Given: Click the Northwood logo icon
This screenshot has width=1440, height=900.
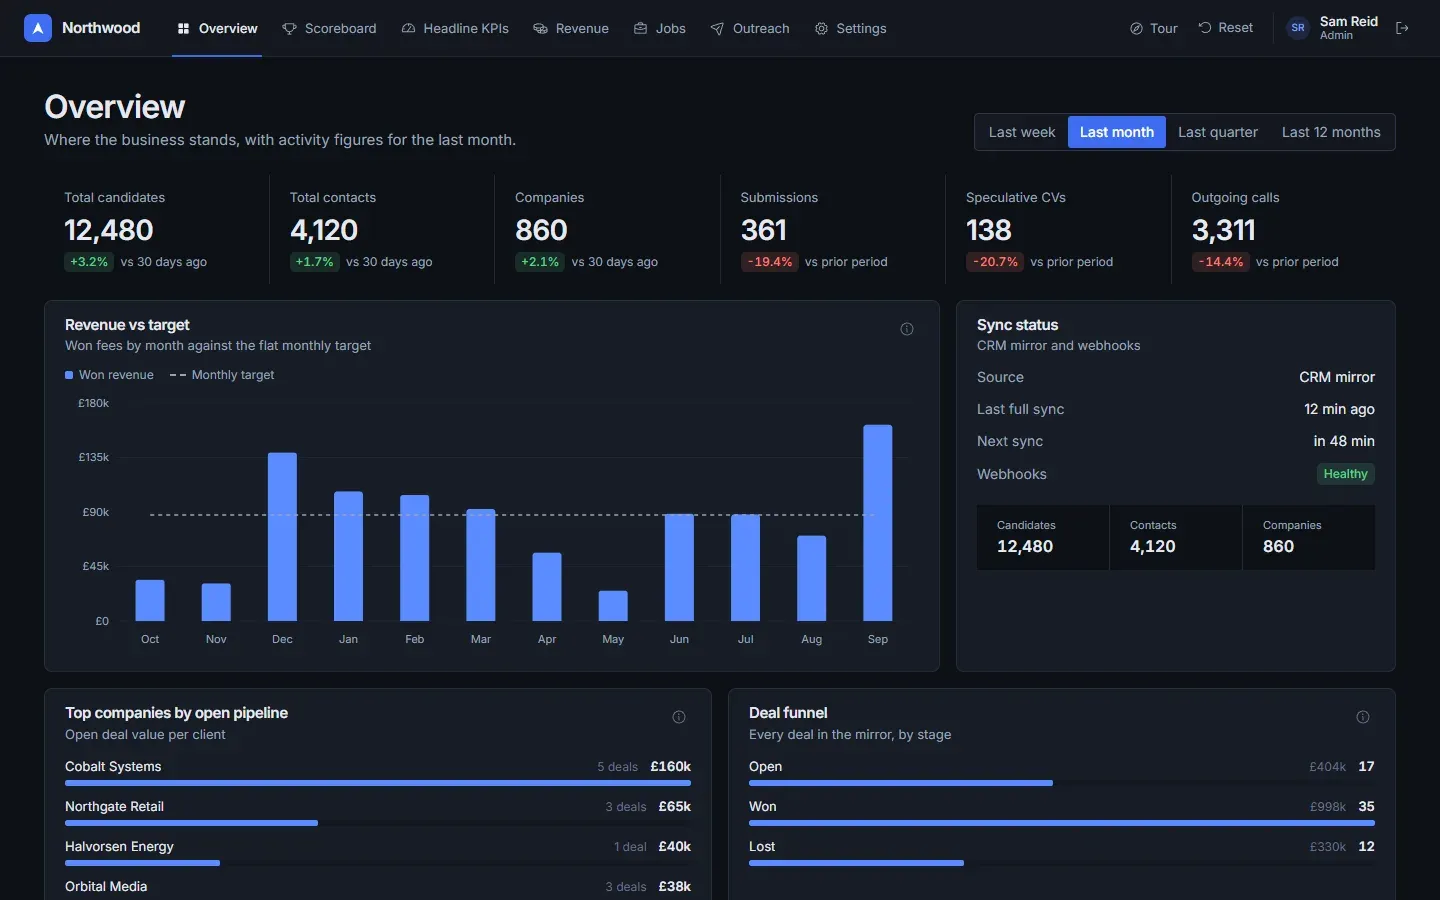Looking at the screenshot, I should tap(38, 28).
